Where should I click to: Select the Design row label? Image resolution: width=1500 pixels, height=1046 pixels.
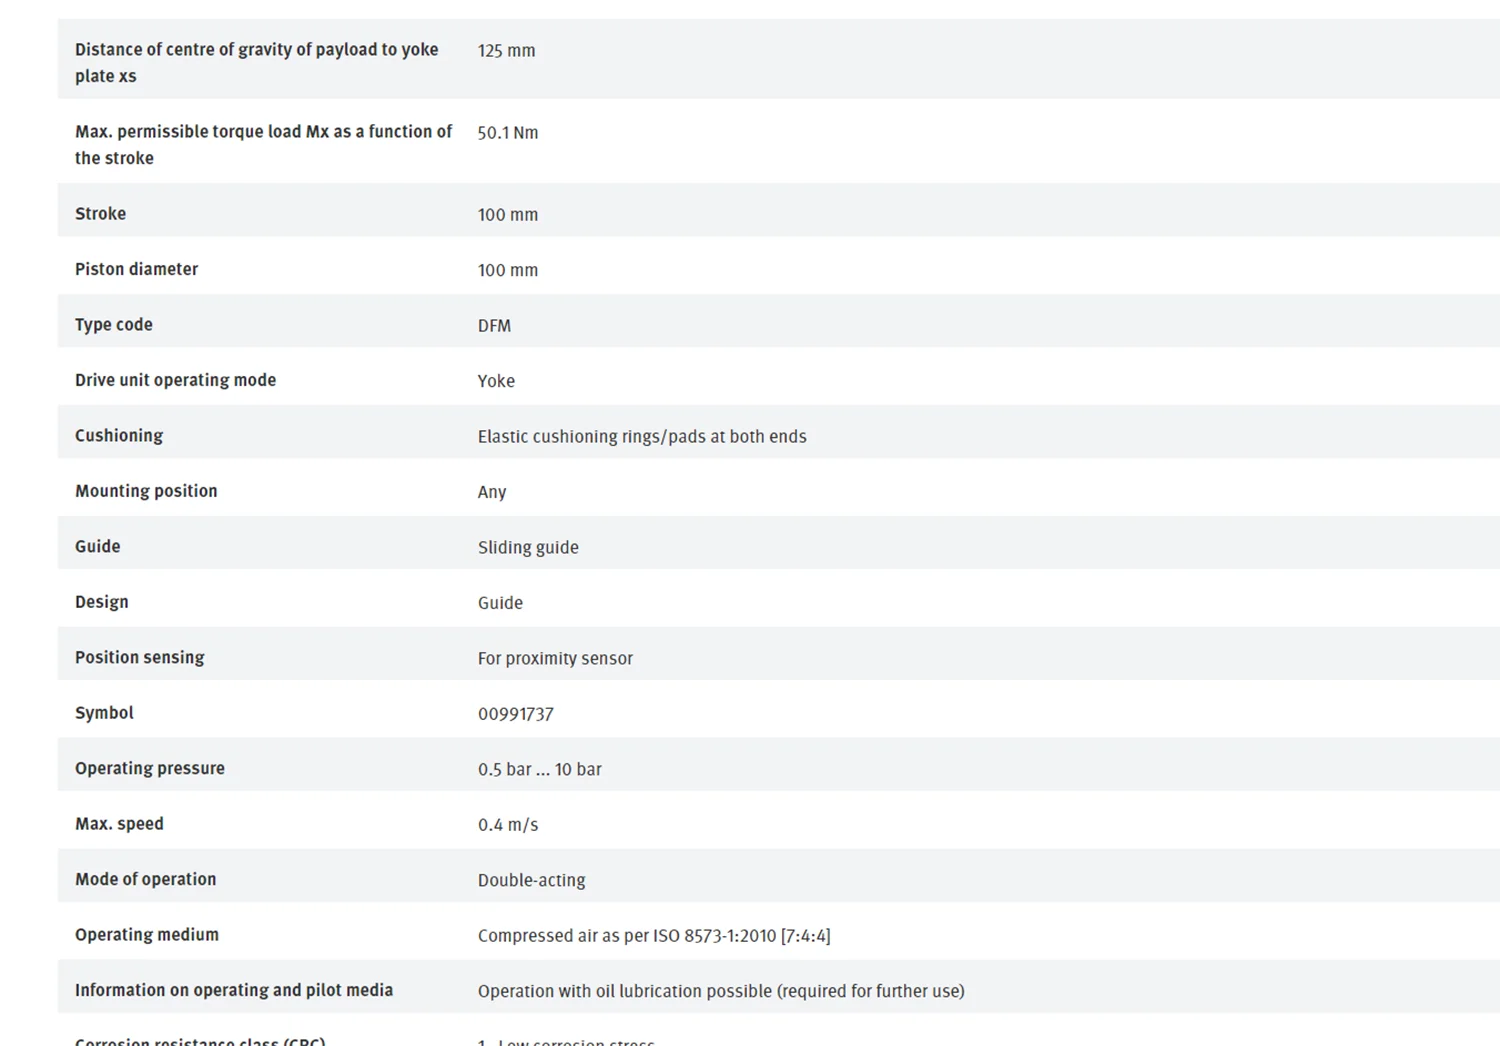coord(101,602)
